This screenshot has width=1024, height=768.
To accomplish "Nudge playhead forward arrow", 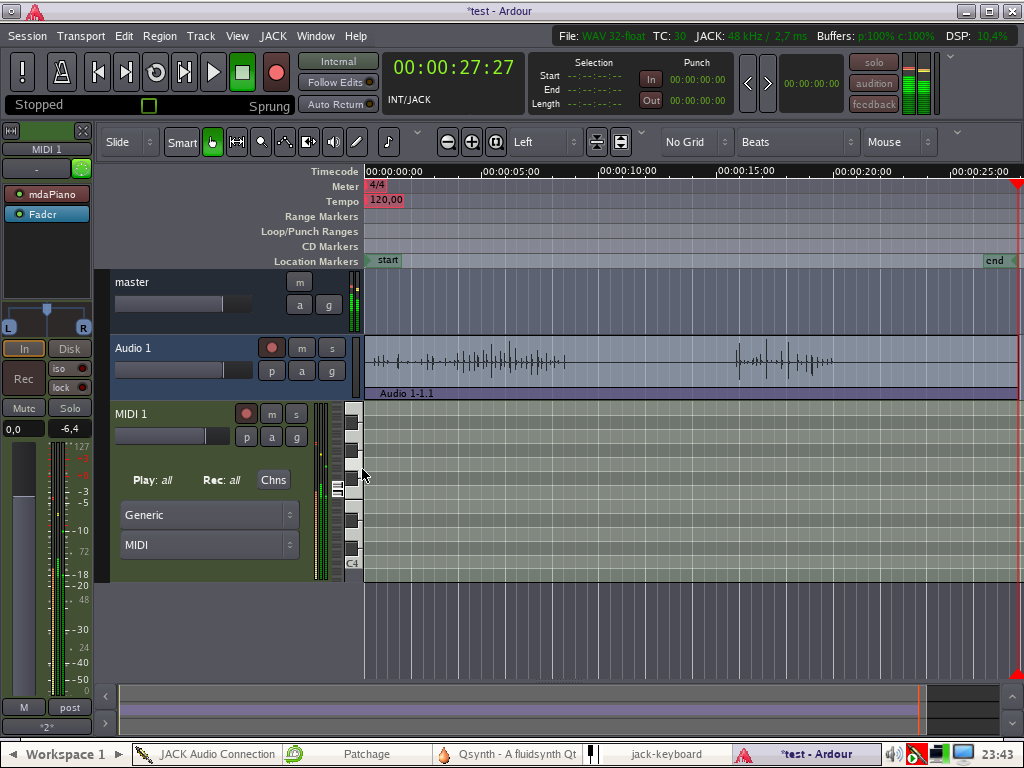I will tap(768, 84).
